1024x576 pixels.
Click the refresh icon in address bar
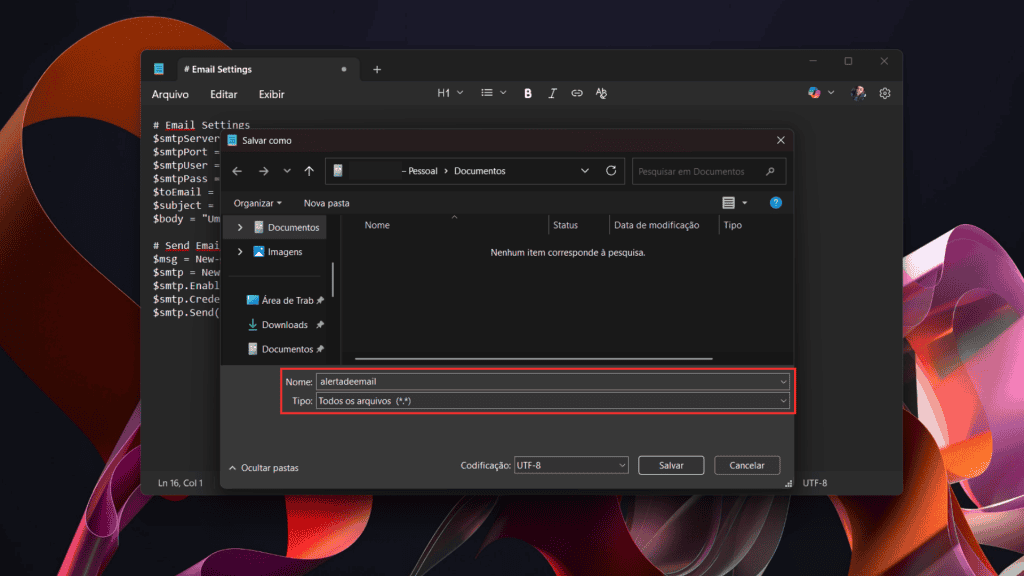[x=611, y=171]
